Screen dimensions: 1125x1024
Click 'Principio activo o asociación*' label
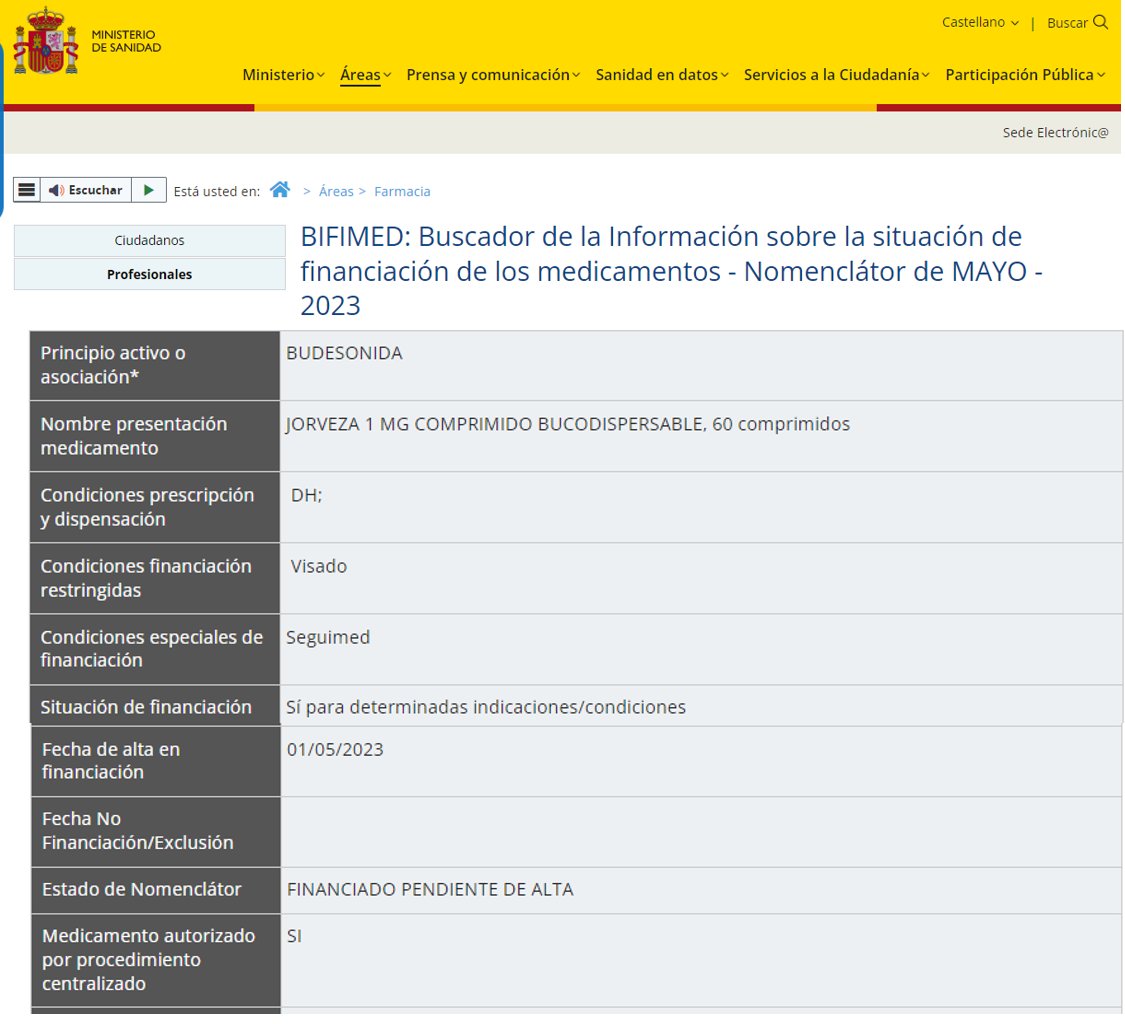[113, 365]
